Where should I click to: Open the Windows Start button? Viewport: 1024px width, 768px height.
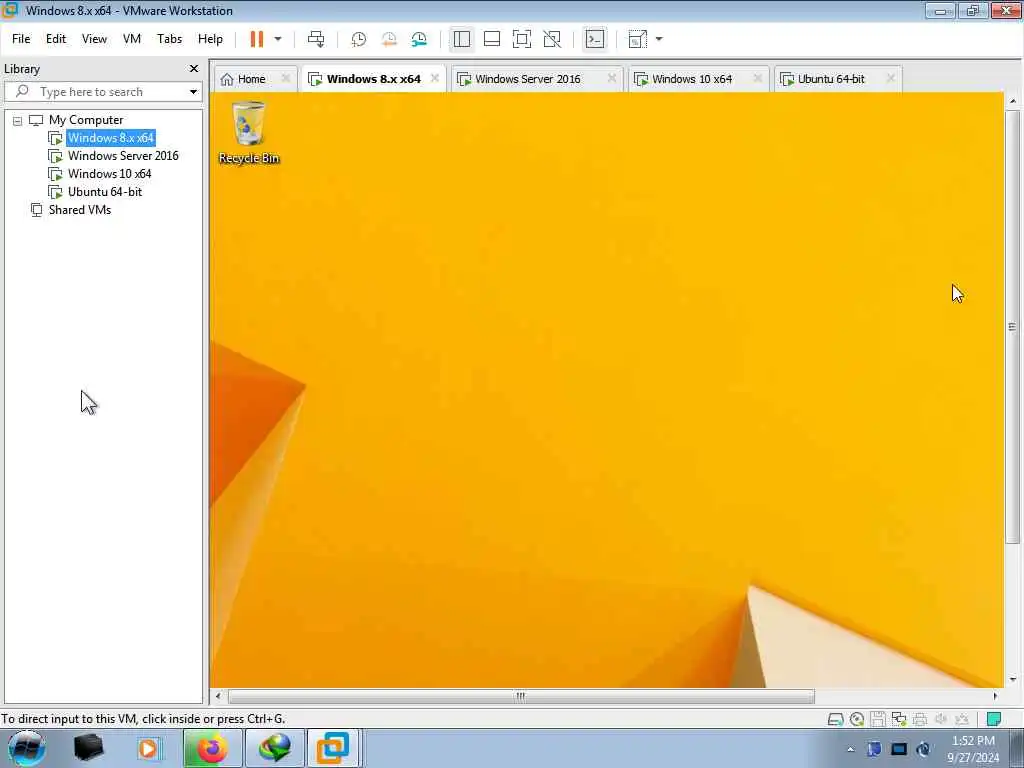[26, 748]
